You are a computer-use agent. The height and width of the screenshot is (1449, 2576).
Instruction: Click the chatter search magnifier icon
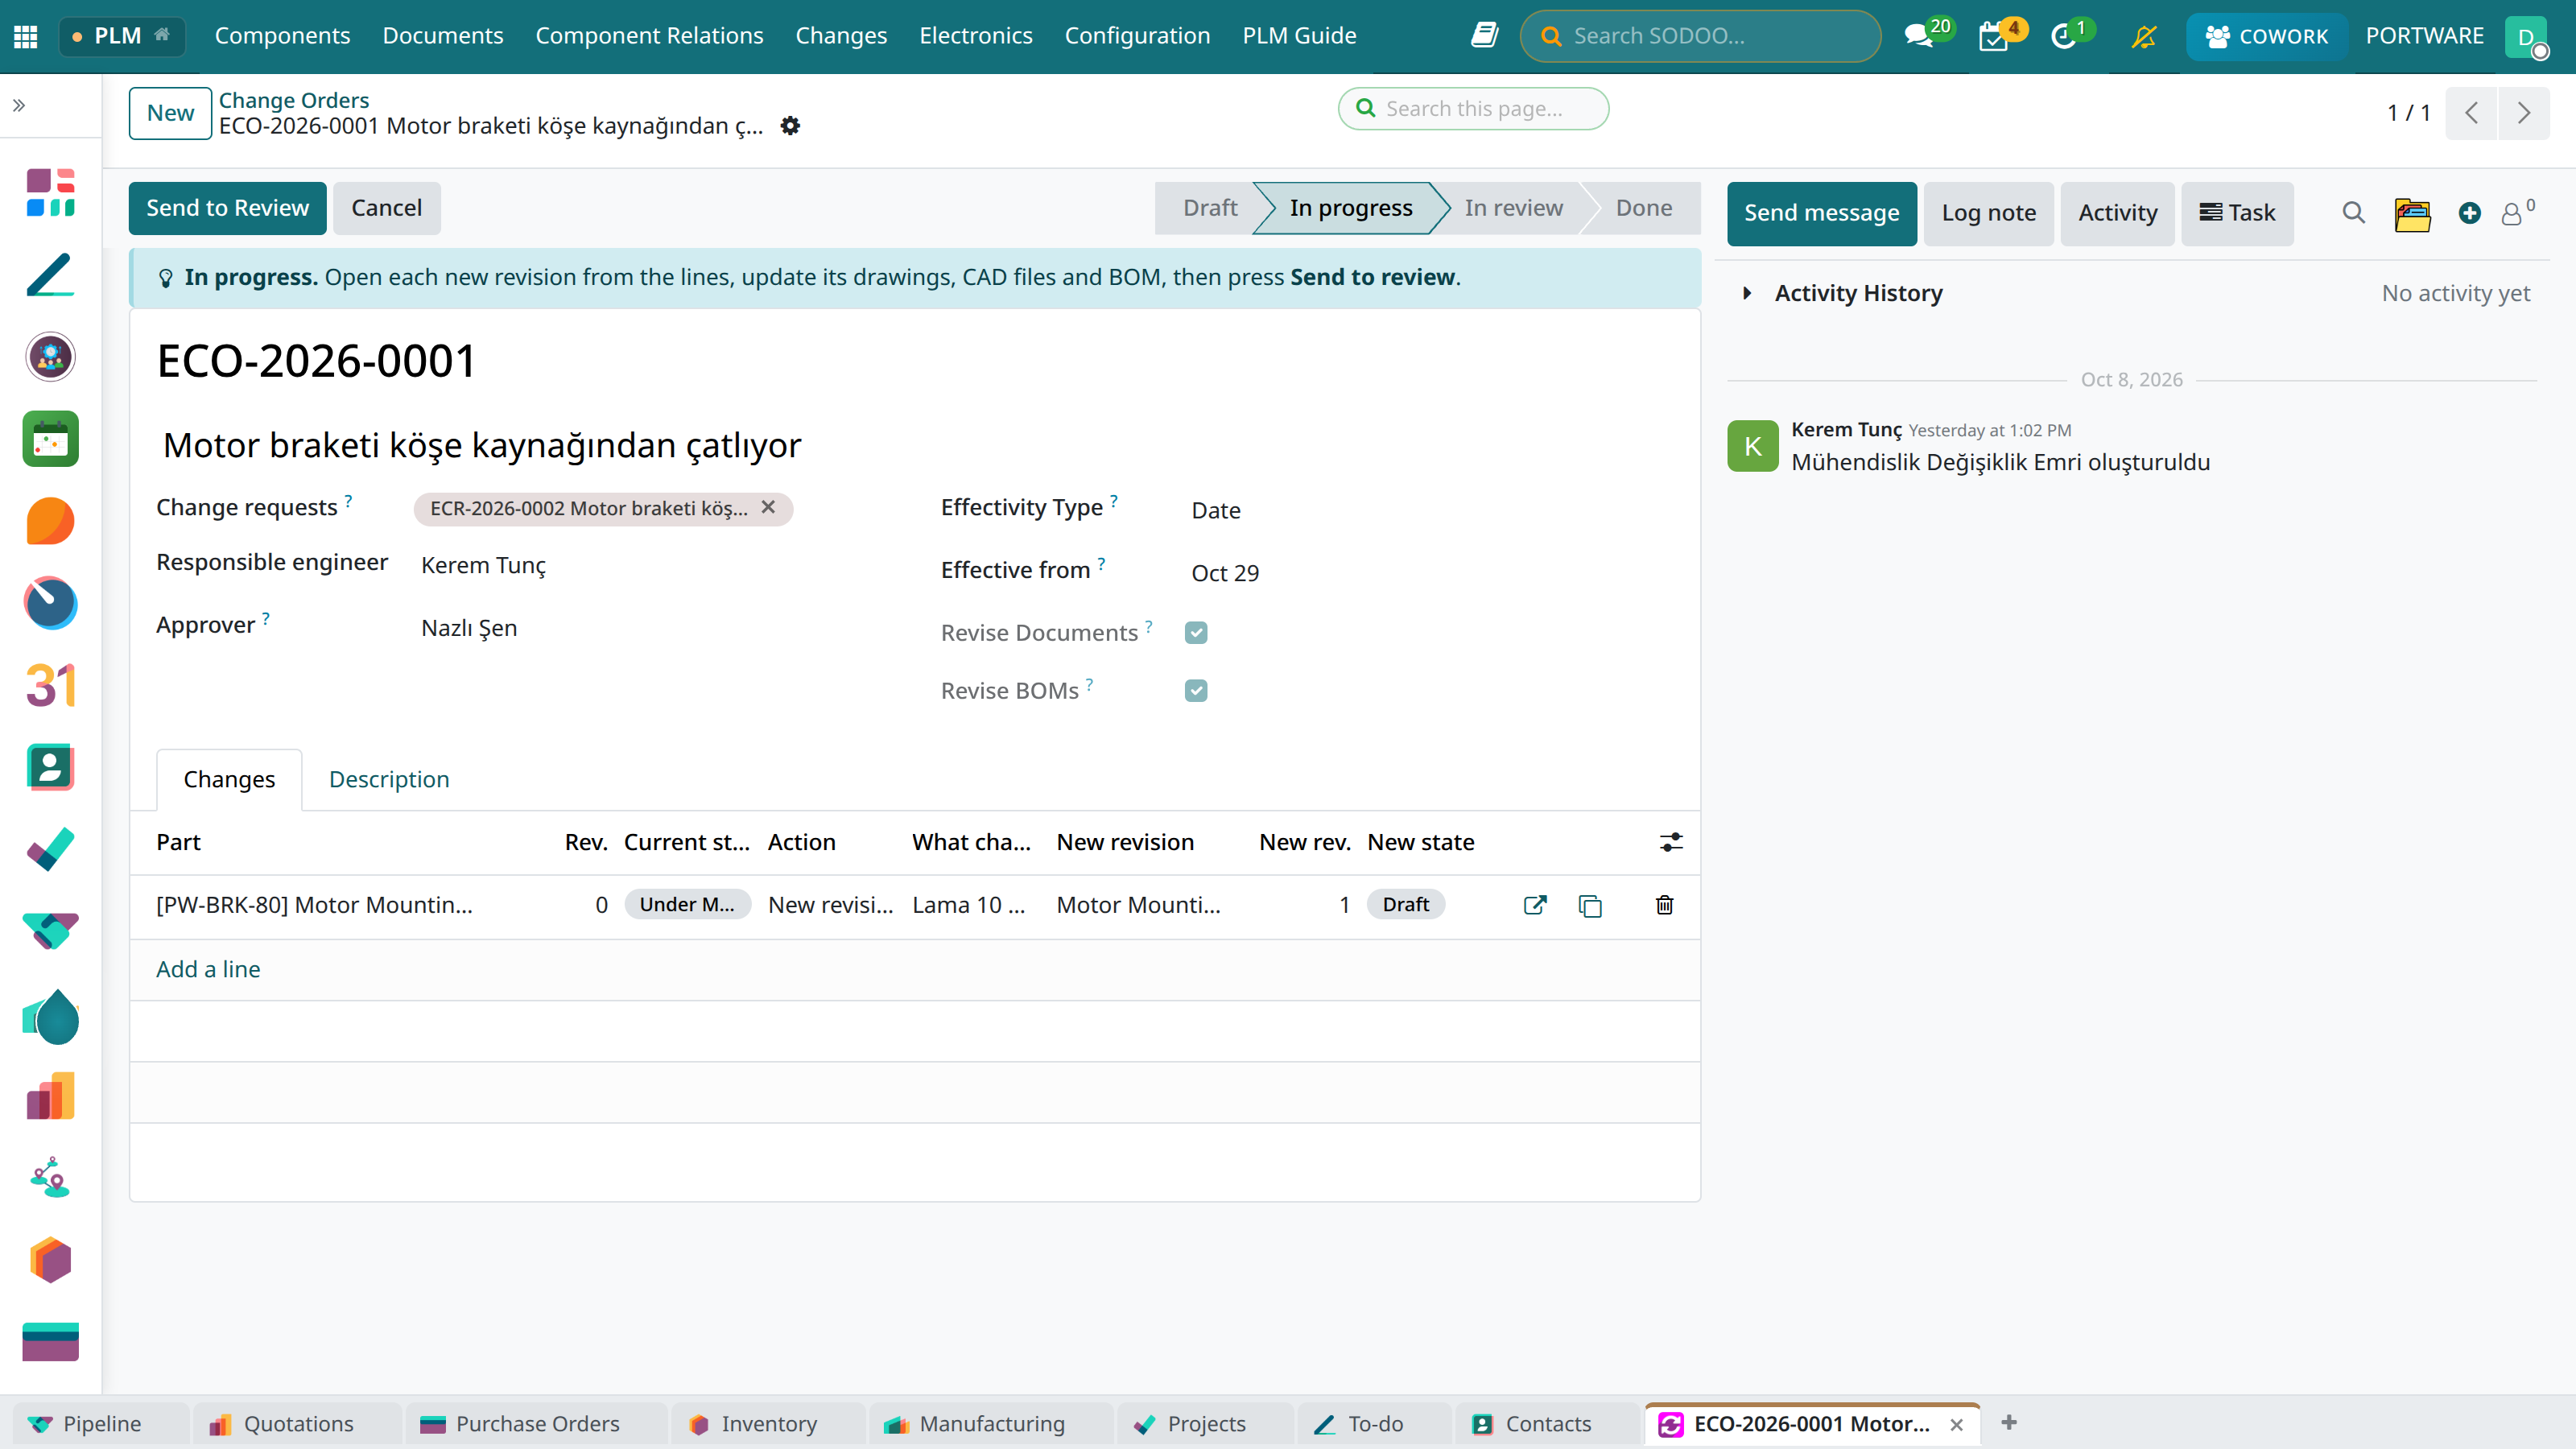(2353, 213)
